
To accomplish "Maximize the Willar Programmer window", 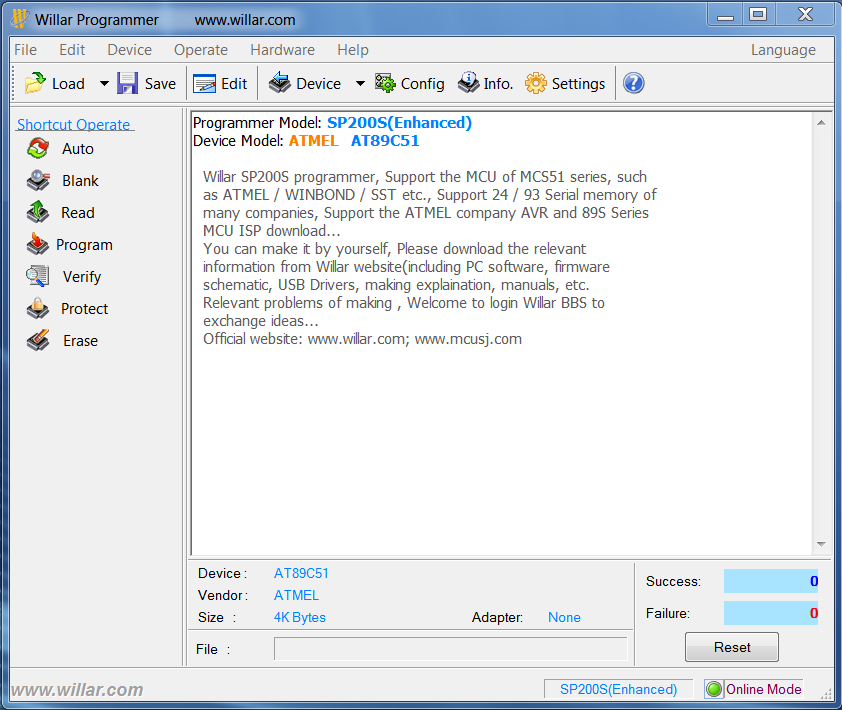I will [758, 14].
